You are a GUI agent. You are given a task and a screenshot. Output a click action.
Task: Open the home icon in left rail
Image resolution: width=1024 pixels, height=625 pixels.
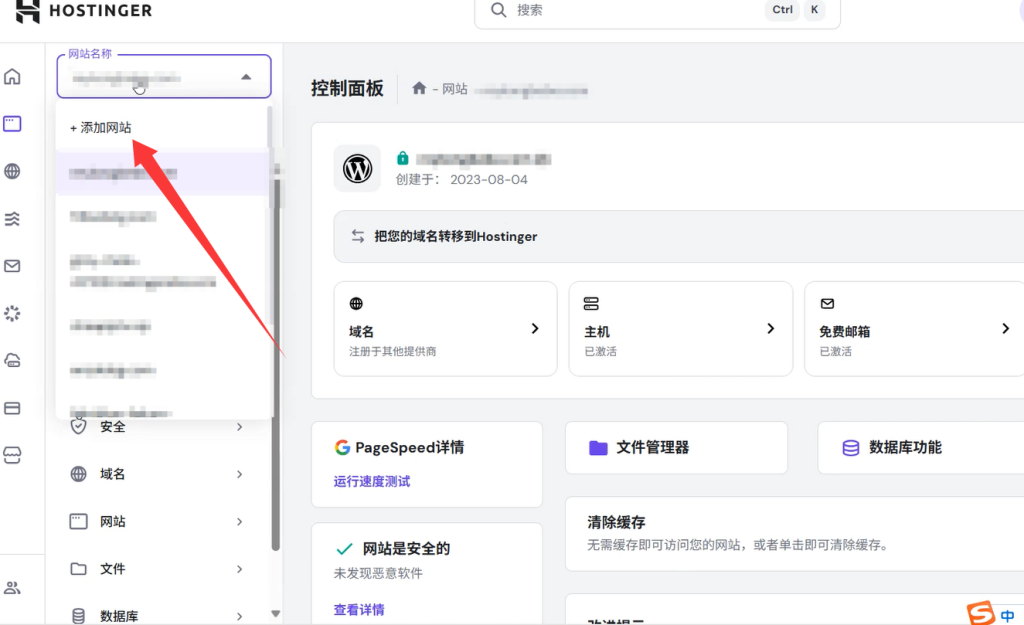pyautogui.click(x=12, y=77)
